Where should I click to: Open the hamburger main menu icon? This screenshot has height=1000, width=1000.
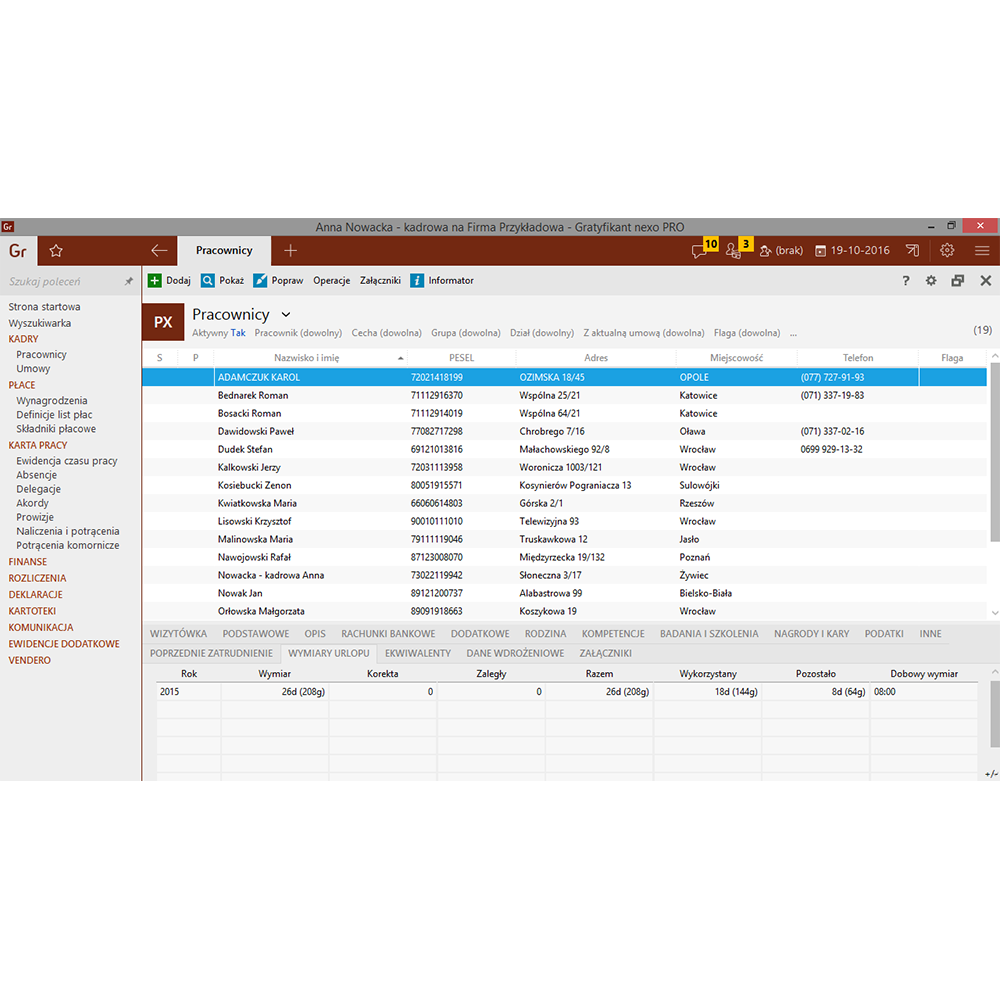coord(982,251)
